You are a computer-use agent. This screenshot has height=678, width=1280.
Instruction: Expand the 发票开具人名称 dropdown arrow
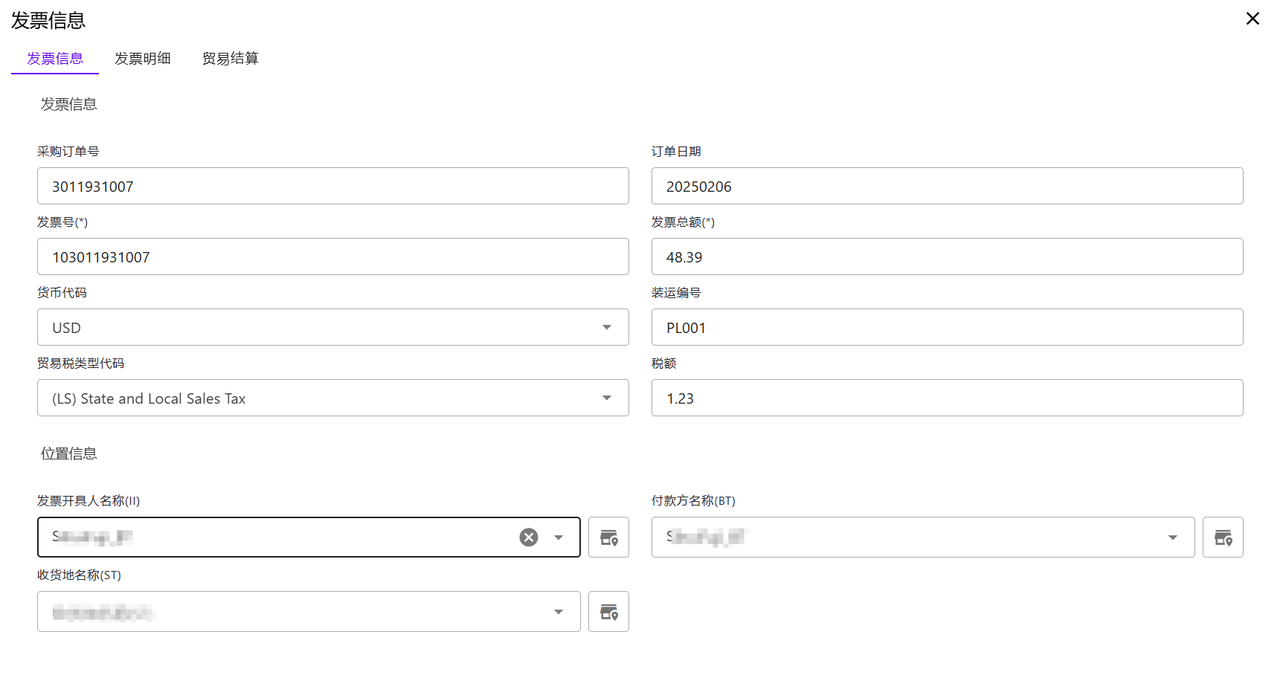(x=559, y=537)
